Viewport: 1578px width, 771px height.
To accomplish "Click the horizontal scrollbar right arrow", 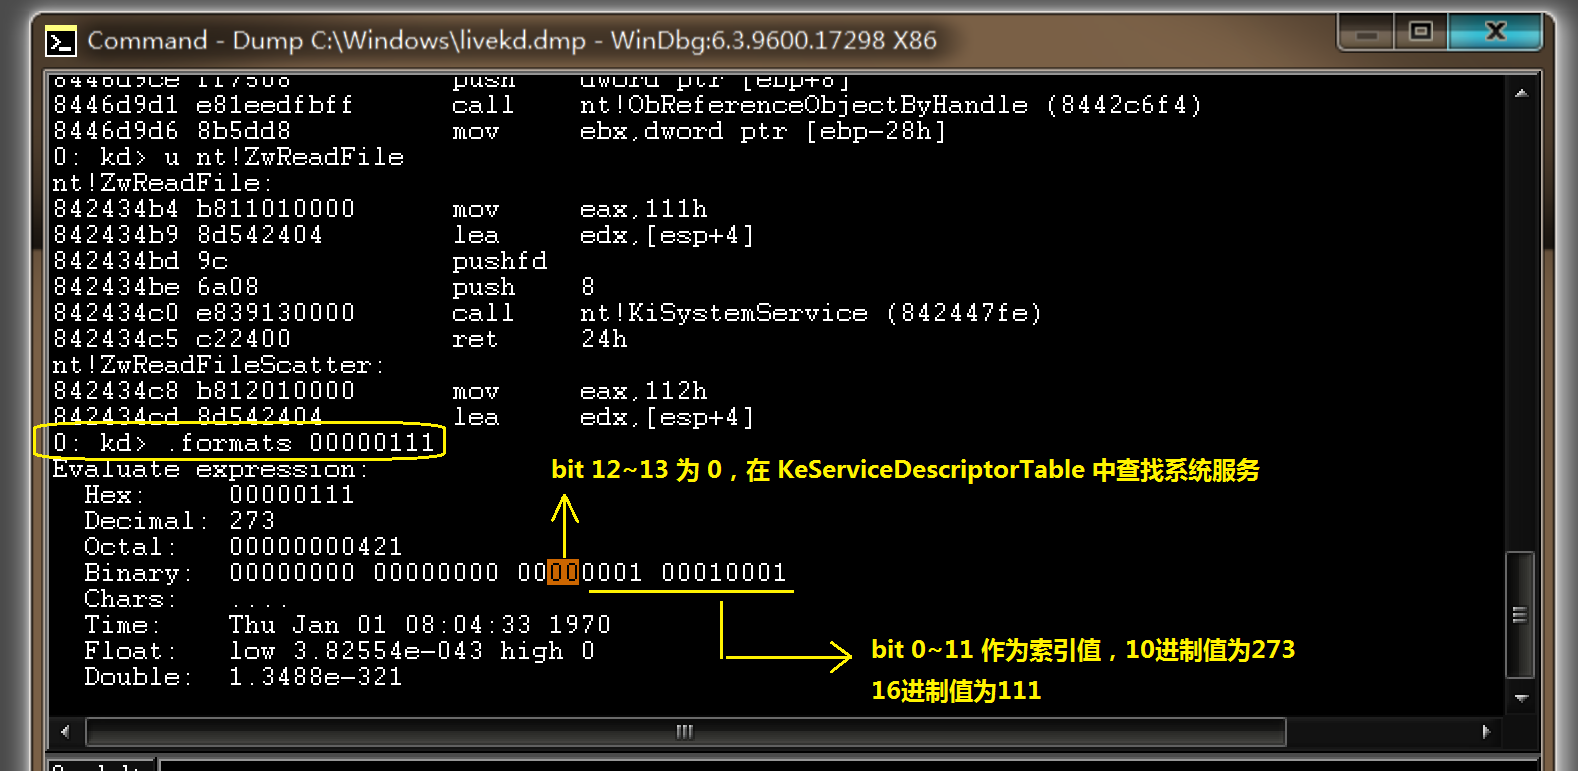I will pos(1485,732).
